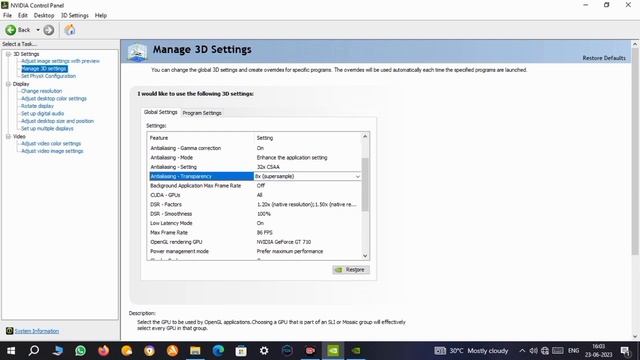Click Restore Defaults link
The width and height of the screenshot is (640, 360).
tap(604, 58)
